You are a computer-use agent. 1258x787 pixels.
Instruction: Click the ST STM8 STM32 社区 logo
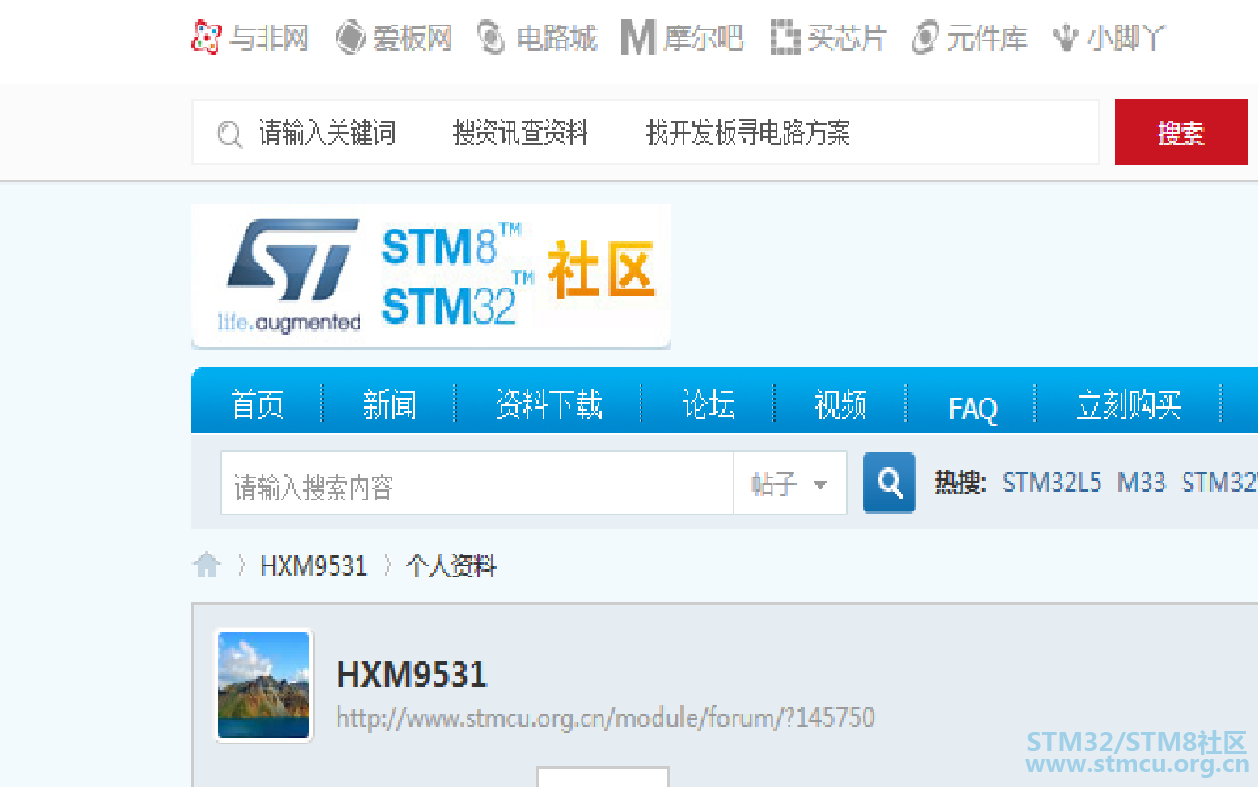click(x=430, y=276)
